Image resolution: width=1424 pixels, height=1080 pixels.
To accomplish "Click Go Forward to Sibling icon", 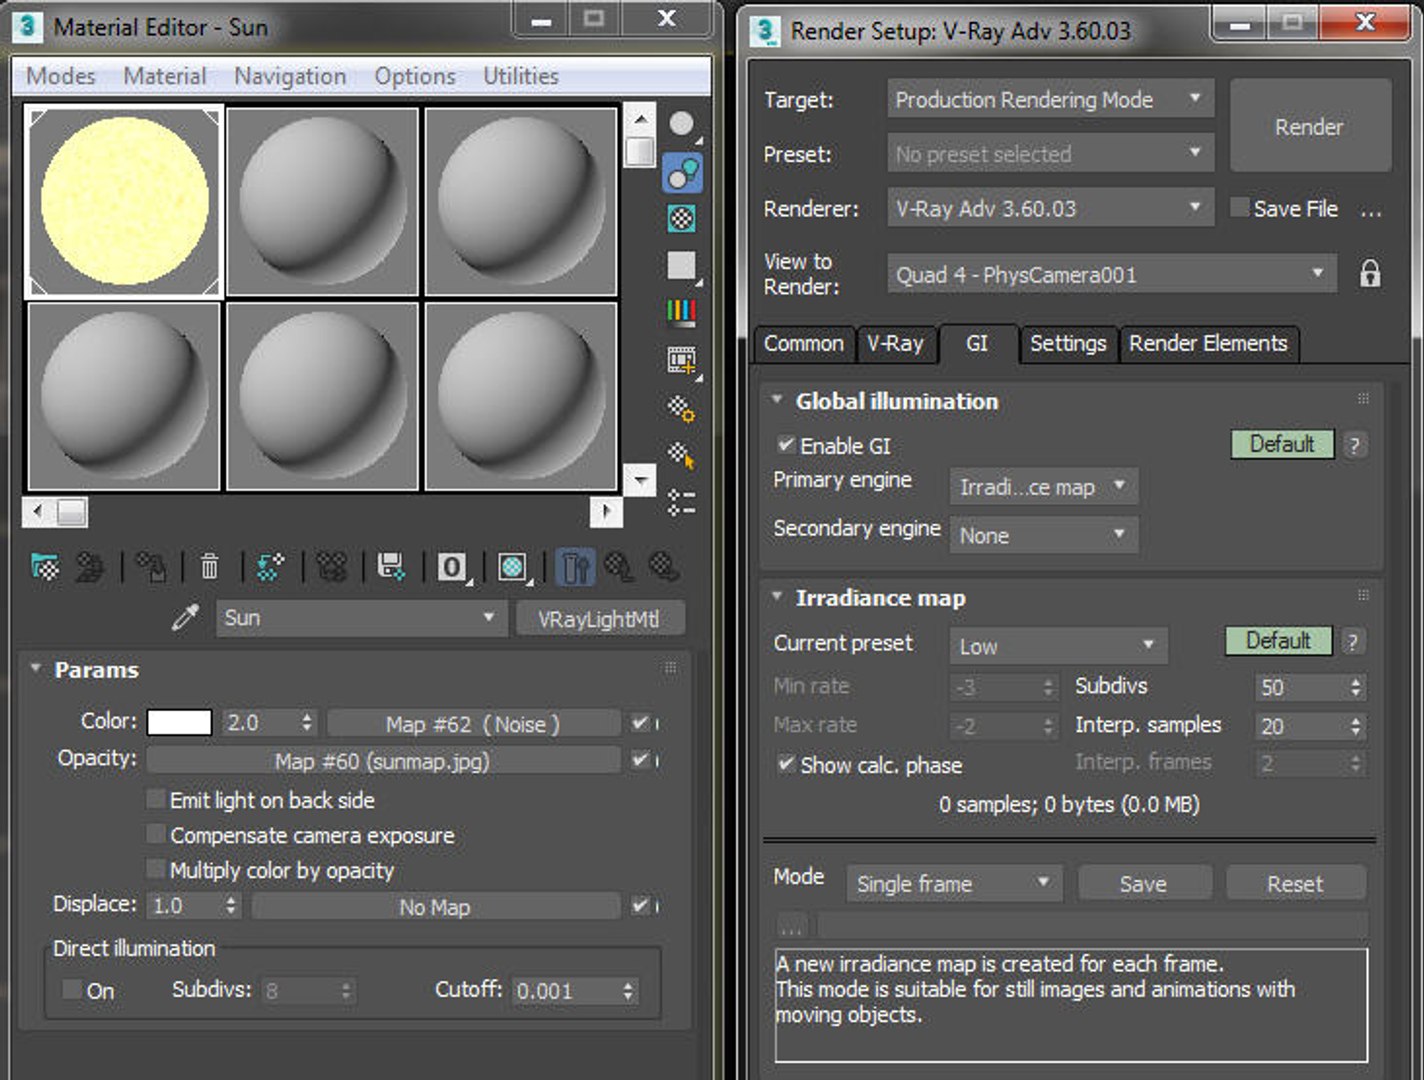I will pos(664,568).
